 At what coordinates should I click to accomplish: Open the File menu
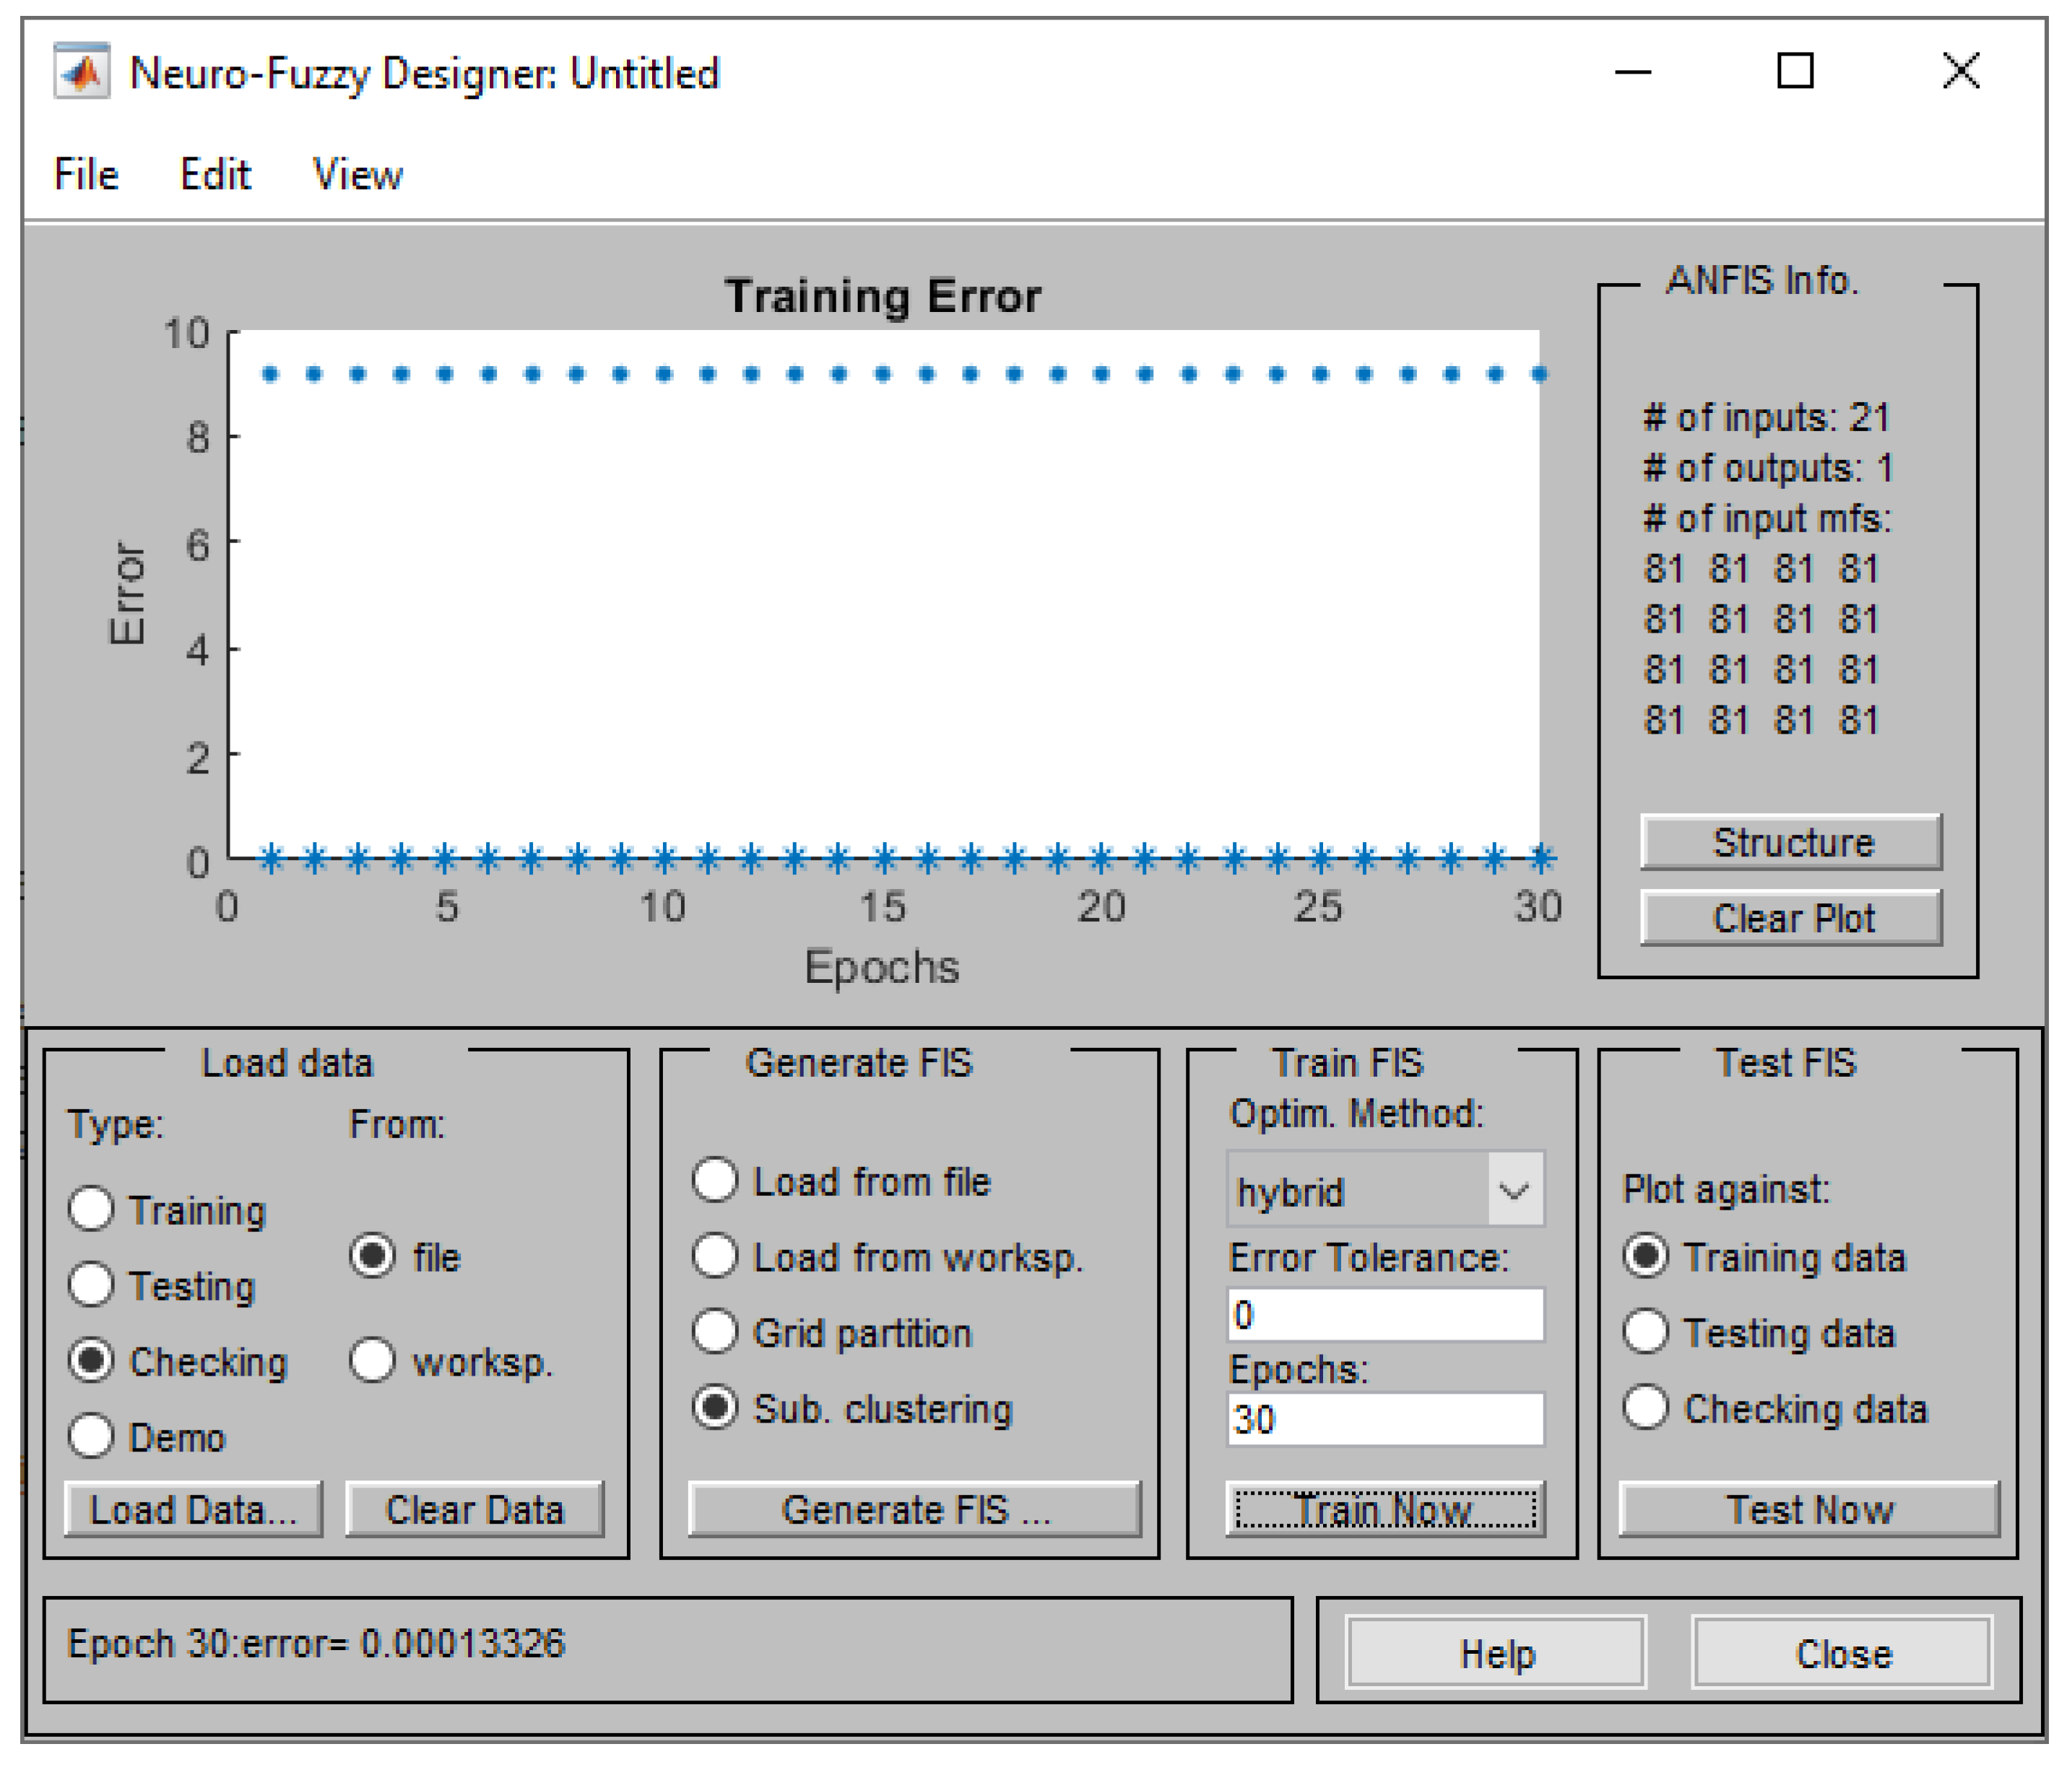point(86,175)
